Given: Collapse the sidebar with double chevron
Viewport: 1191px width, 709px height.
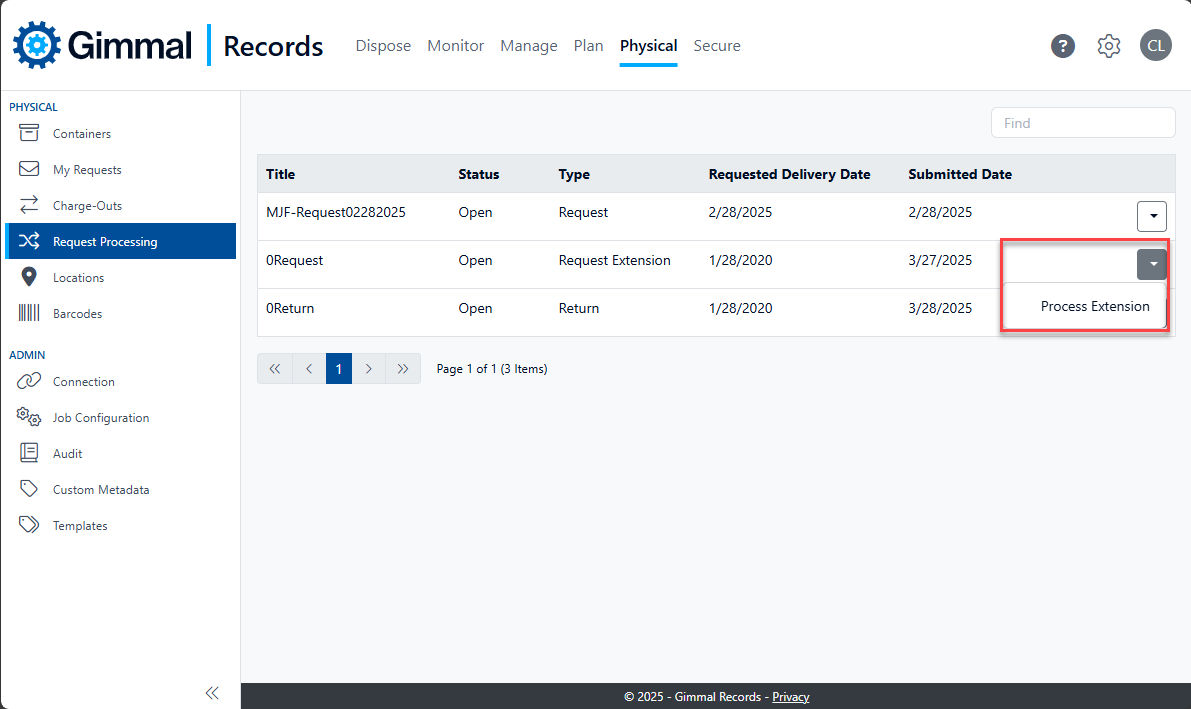Looking at the screenshot, I should (x=212, y=692).
